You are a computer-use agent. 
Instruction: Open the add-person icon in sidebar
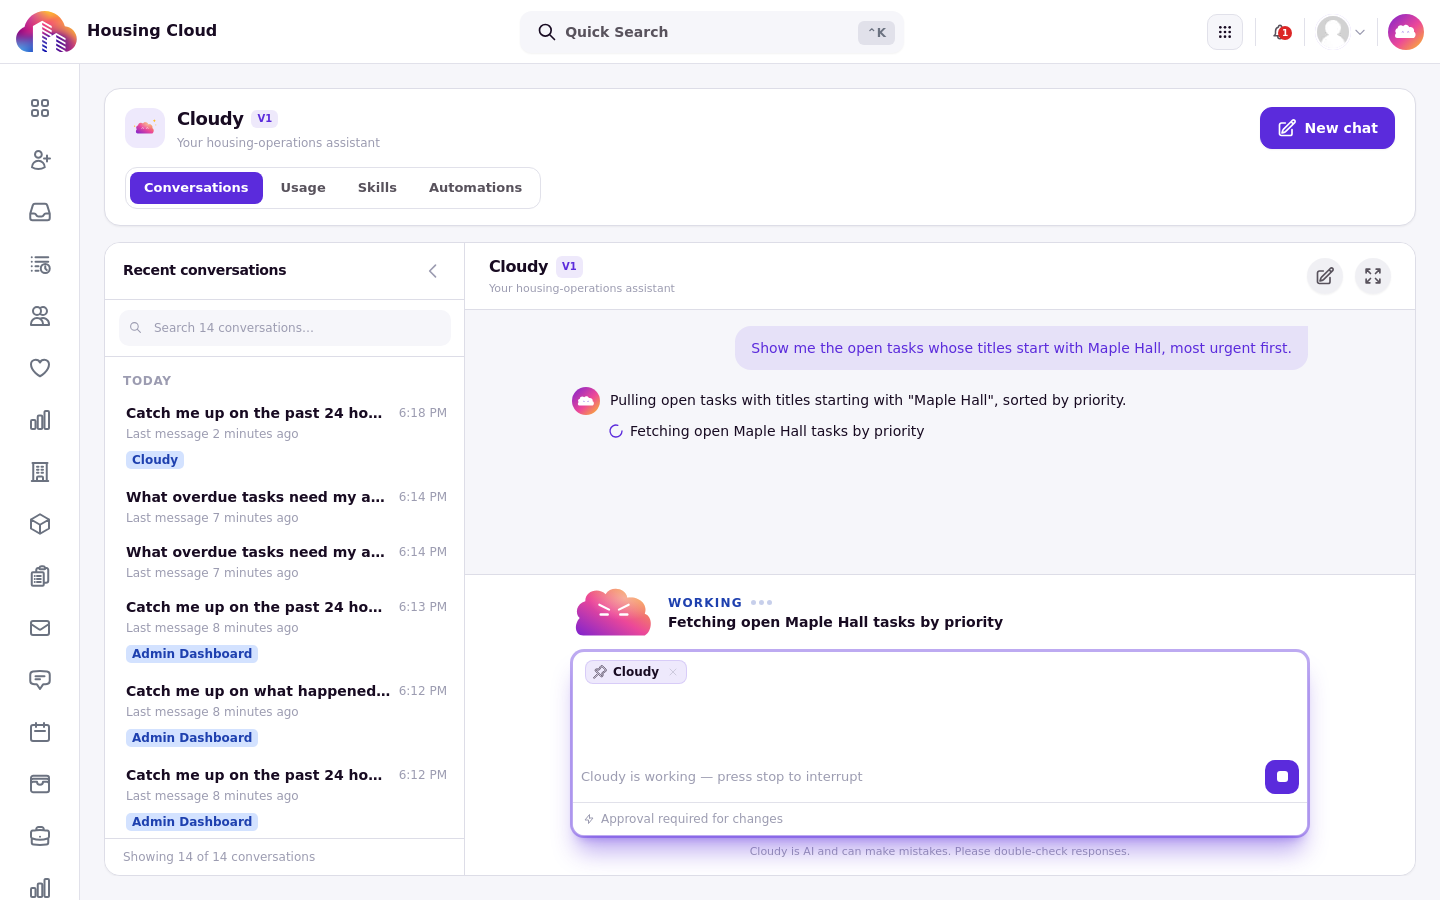click(40, 160)
